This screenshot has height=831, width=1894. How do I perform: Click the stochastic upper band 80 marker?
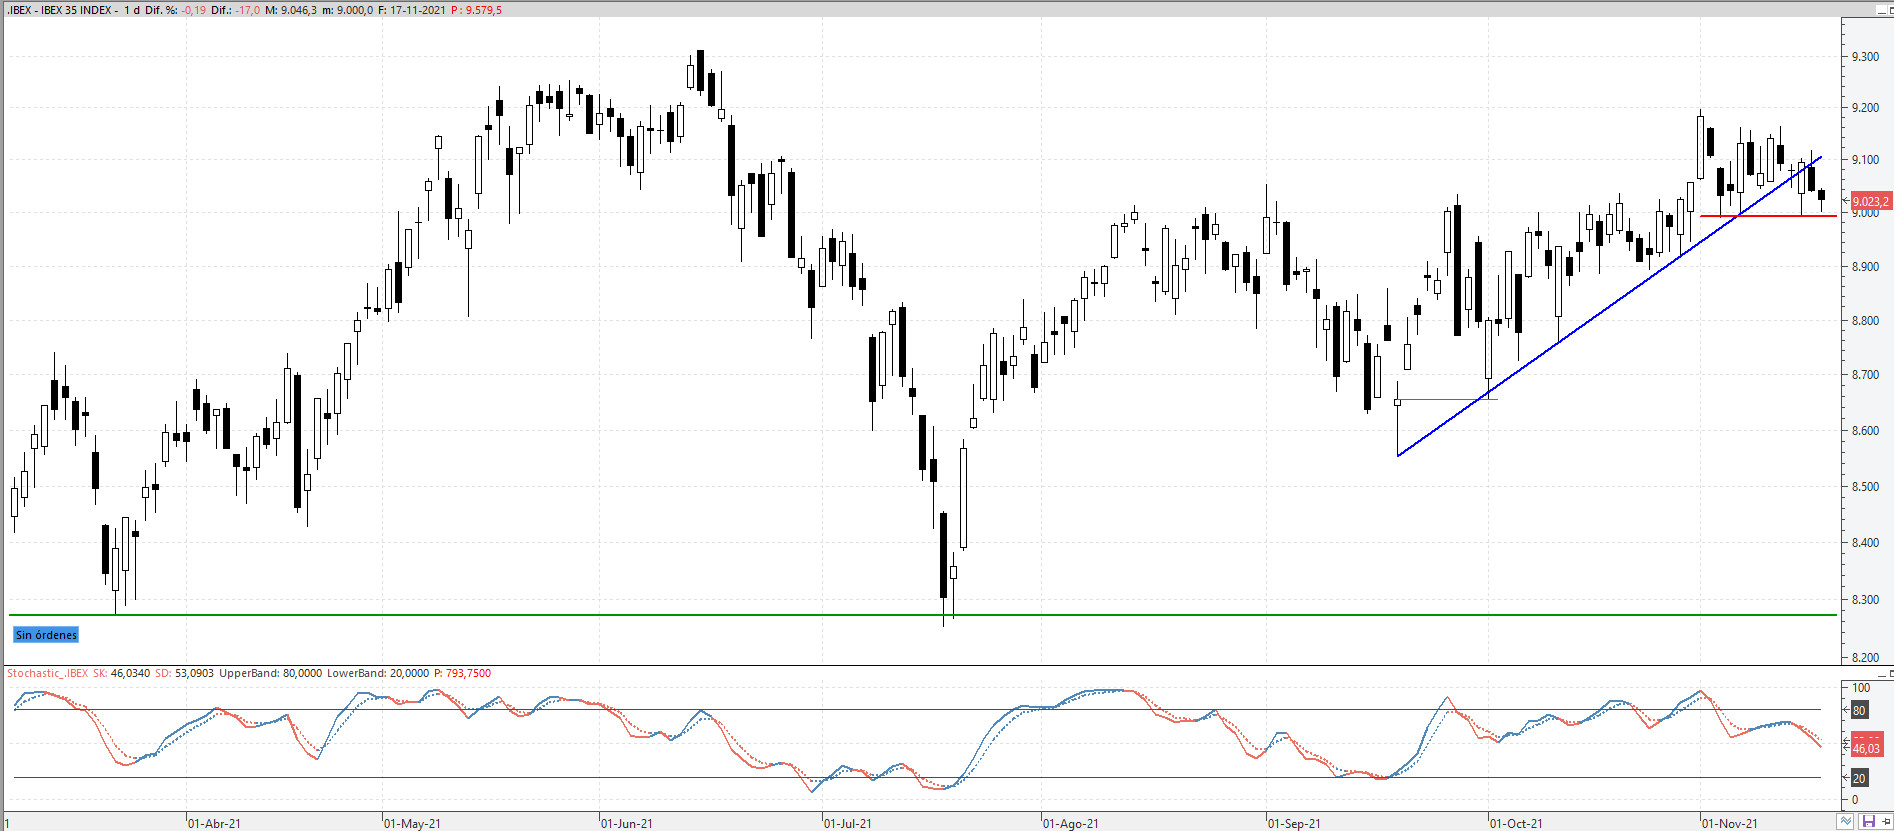coord(1859,710)
